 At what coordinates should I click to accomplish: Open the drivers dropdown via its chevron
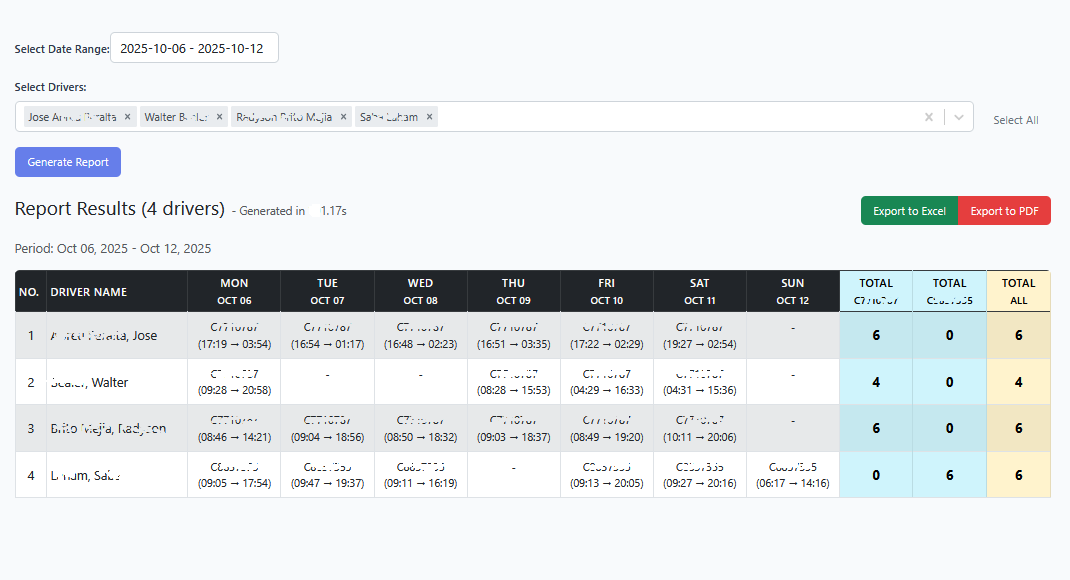pyautogui.click(x=957, y=116)
